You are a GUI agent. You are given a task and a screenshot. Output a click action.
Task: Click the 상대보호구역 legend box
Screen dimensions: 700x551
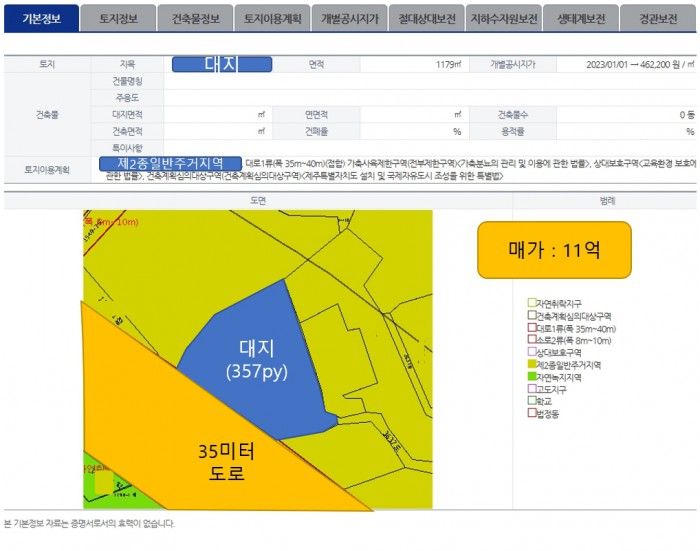(532, 353)
